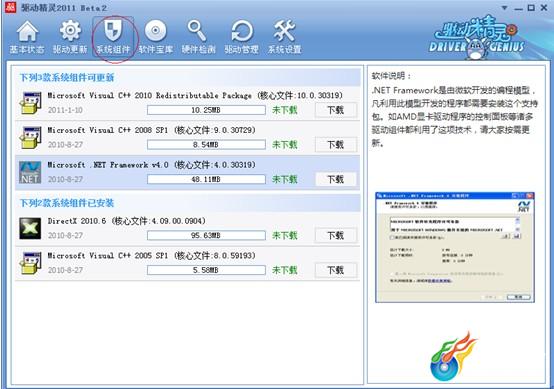Viewport: 554px width, 389px height.
Task: Click the 95.63MB progress bar
Action: pyautogui.click(x=206, y=235)
